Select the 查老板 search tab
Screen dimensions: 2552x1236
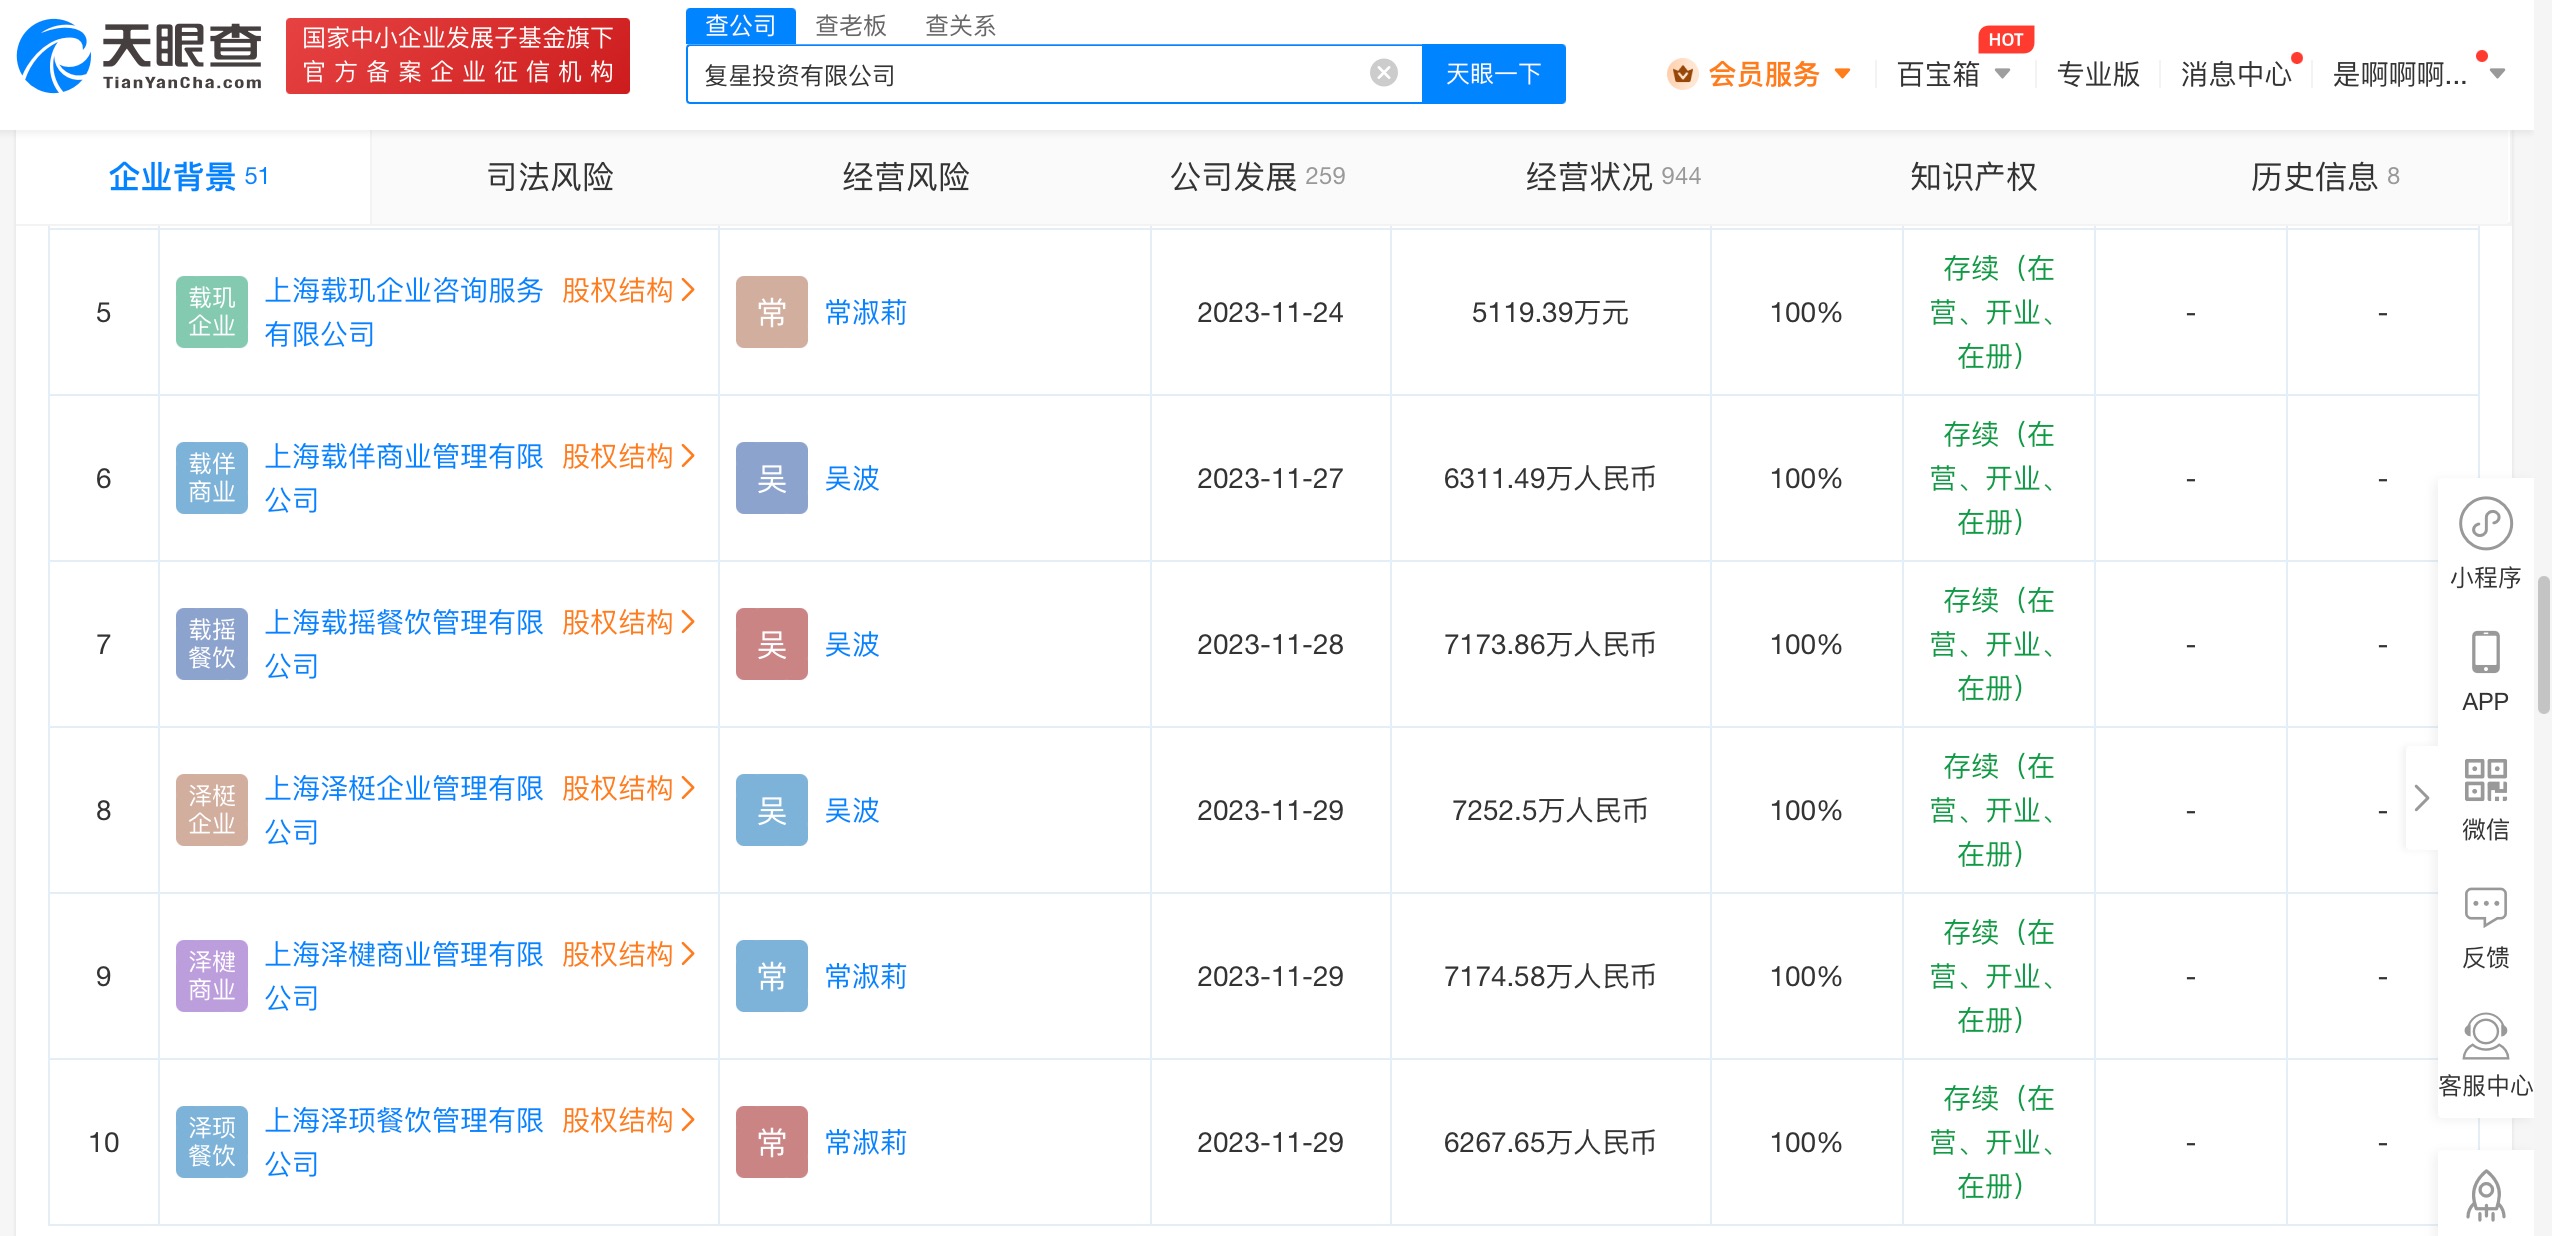tap(850, 25)
